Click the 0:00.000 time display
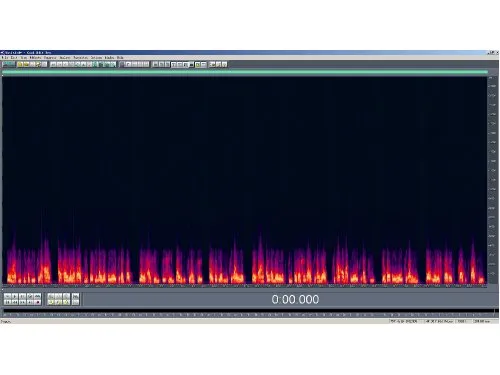Screen dimensions: 500x375 295,299
